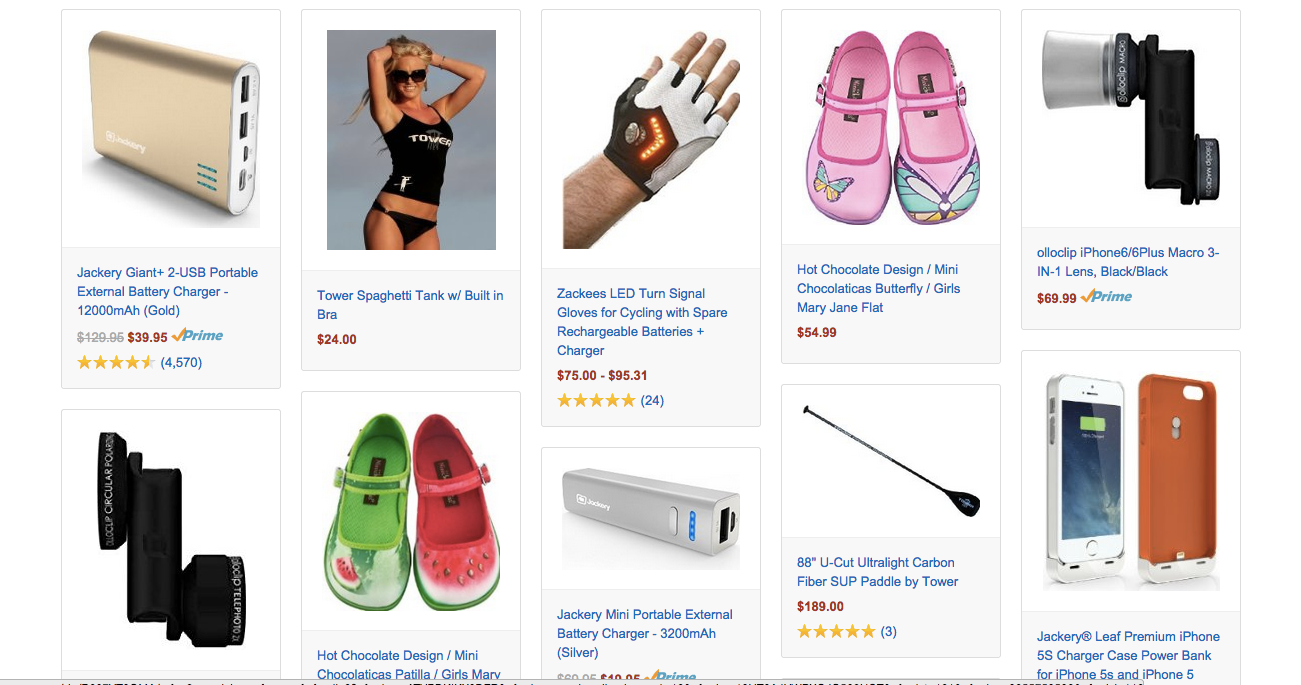Open the carbon fiber SUP paddle image

click(x=891, y=461)
